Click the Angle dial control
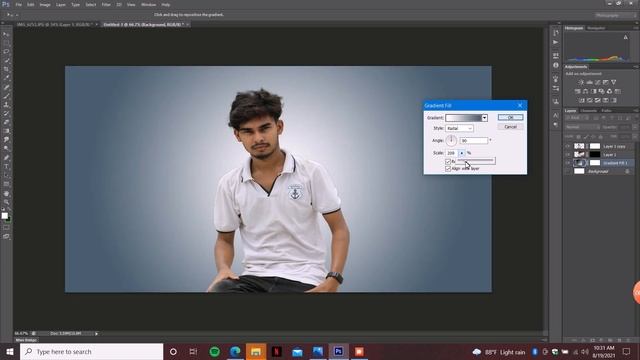The image size is (640, 360). coord(451,140)
